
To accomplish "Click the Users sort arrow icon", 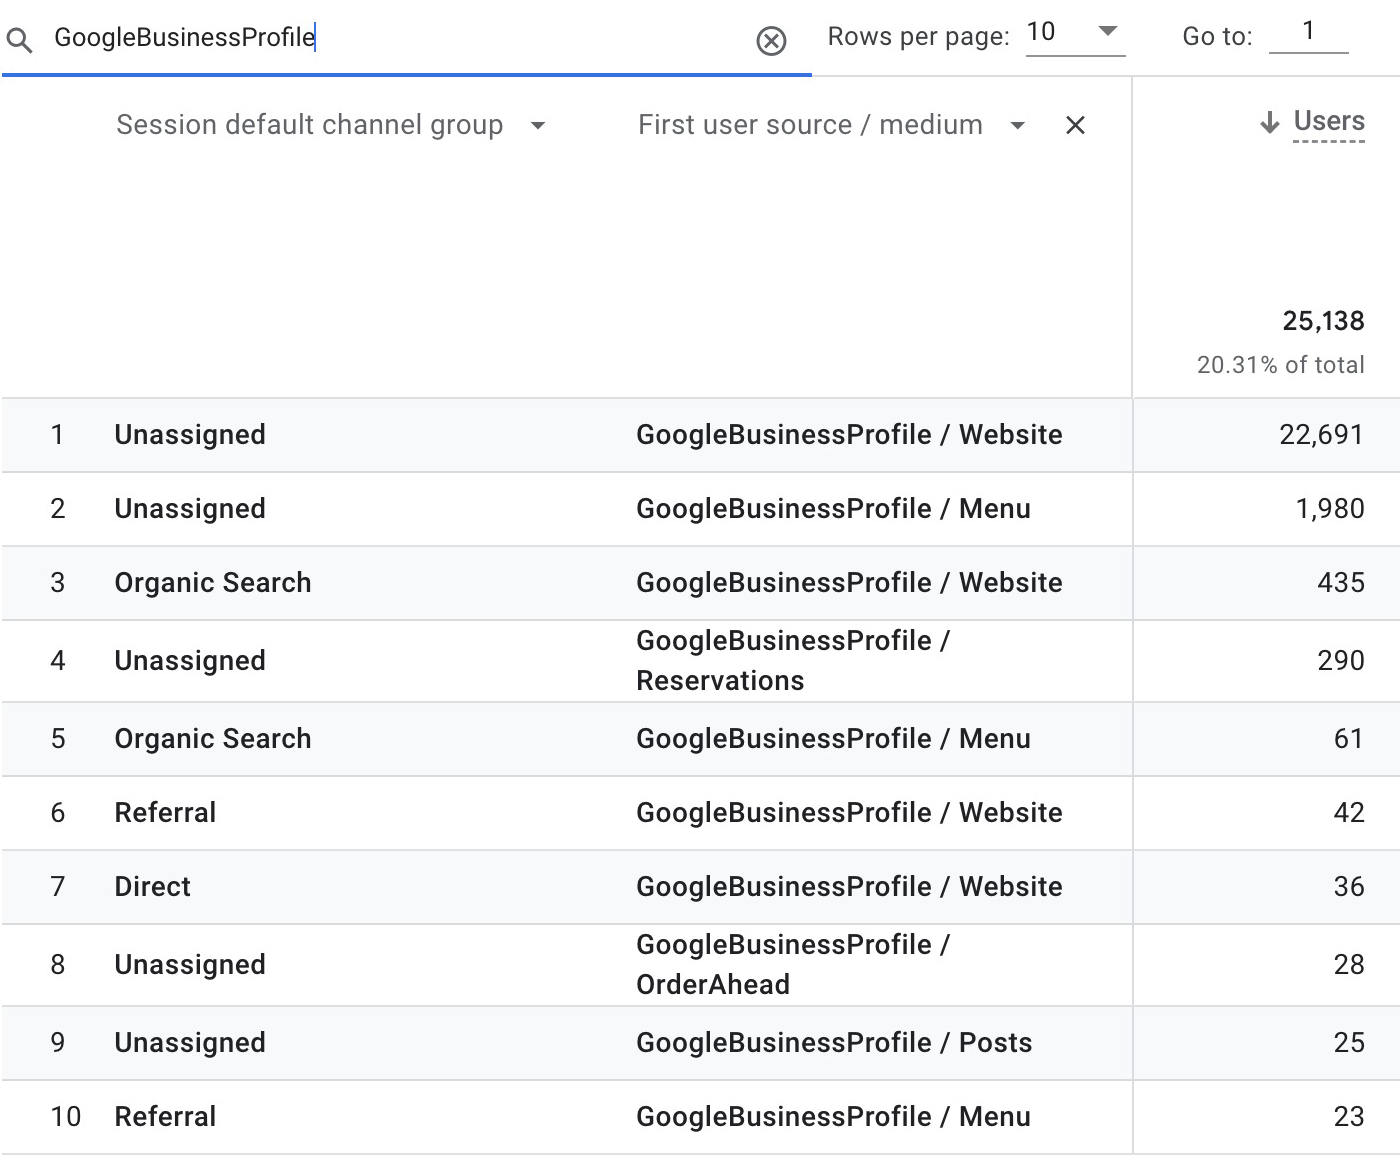I will (1269, 123).
